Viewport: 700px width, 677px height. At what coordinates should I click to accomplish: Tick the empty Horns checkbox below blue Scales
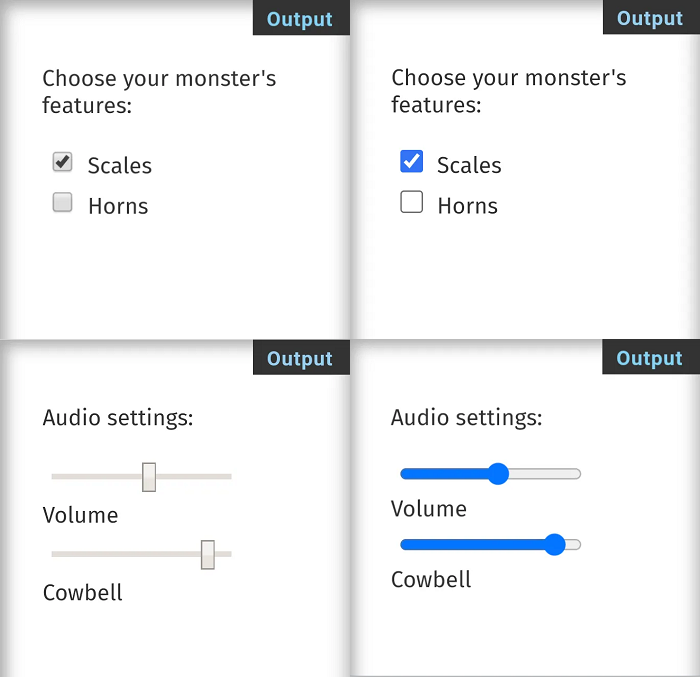[411, 203]
